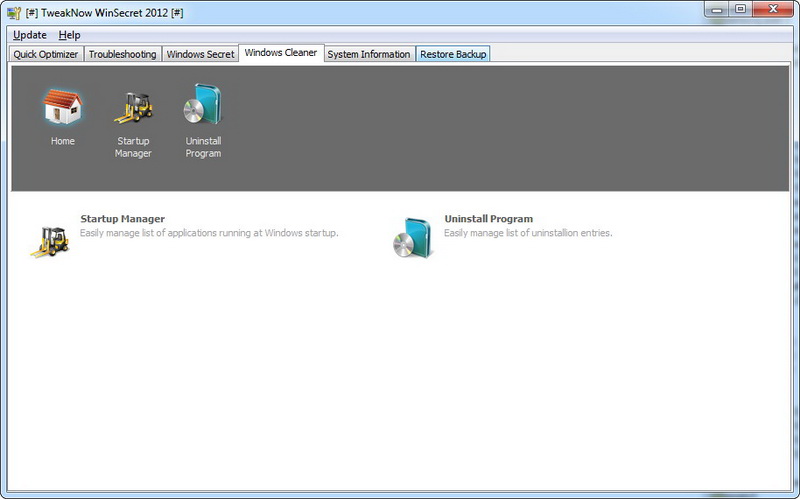Close the TweakNow WinSecret window
This screenshot has width=800, height=499.
coord(773,9)
